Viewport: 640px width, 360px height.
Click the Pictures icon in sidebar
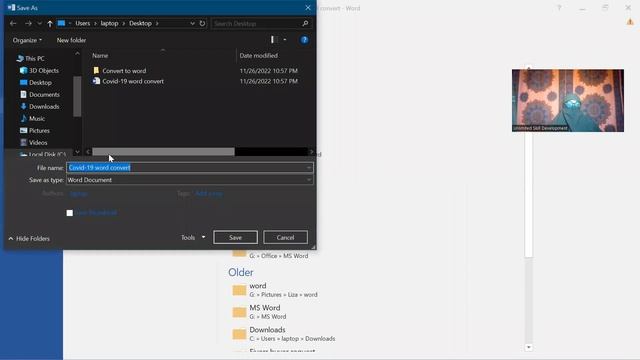pyautogui.click(x=24, y=131)
